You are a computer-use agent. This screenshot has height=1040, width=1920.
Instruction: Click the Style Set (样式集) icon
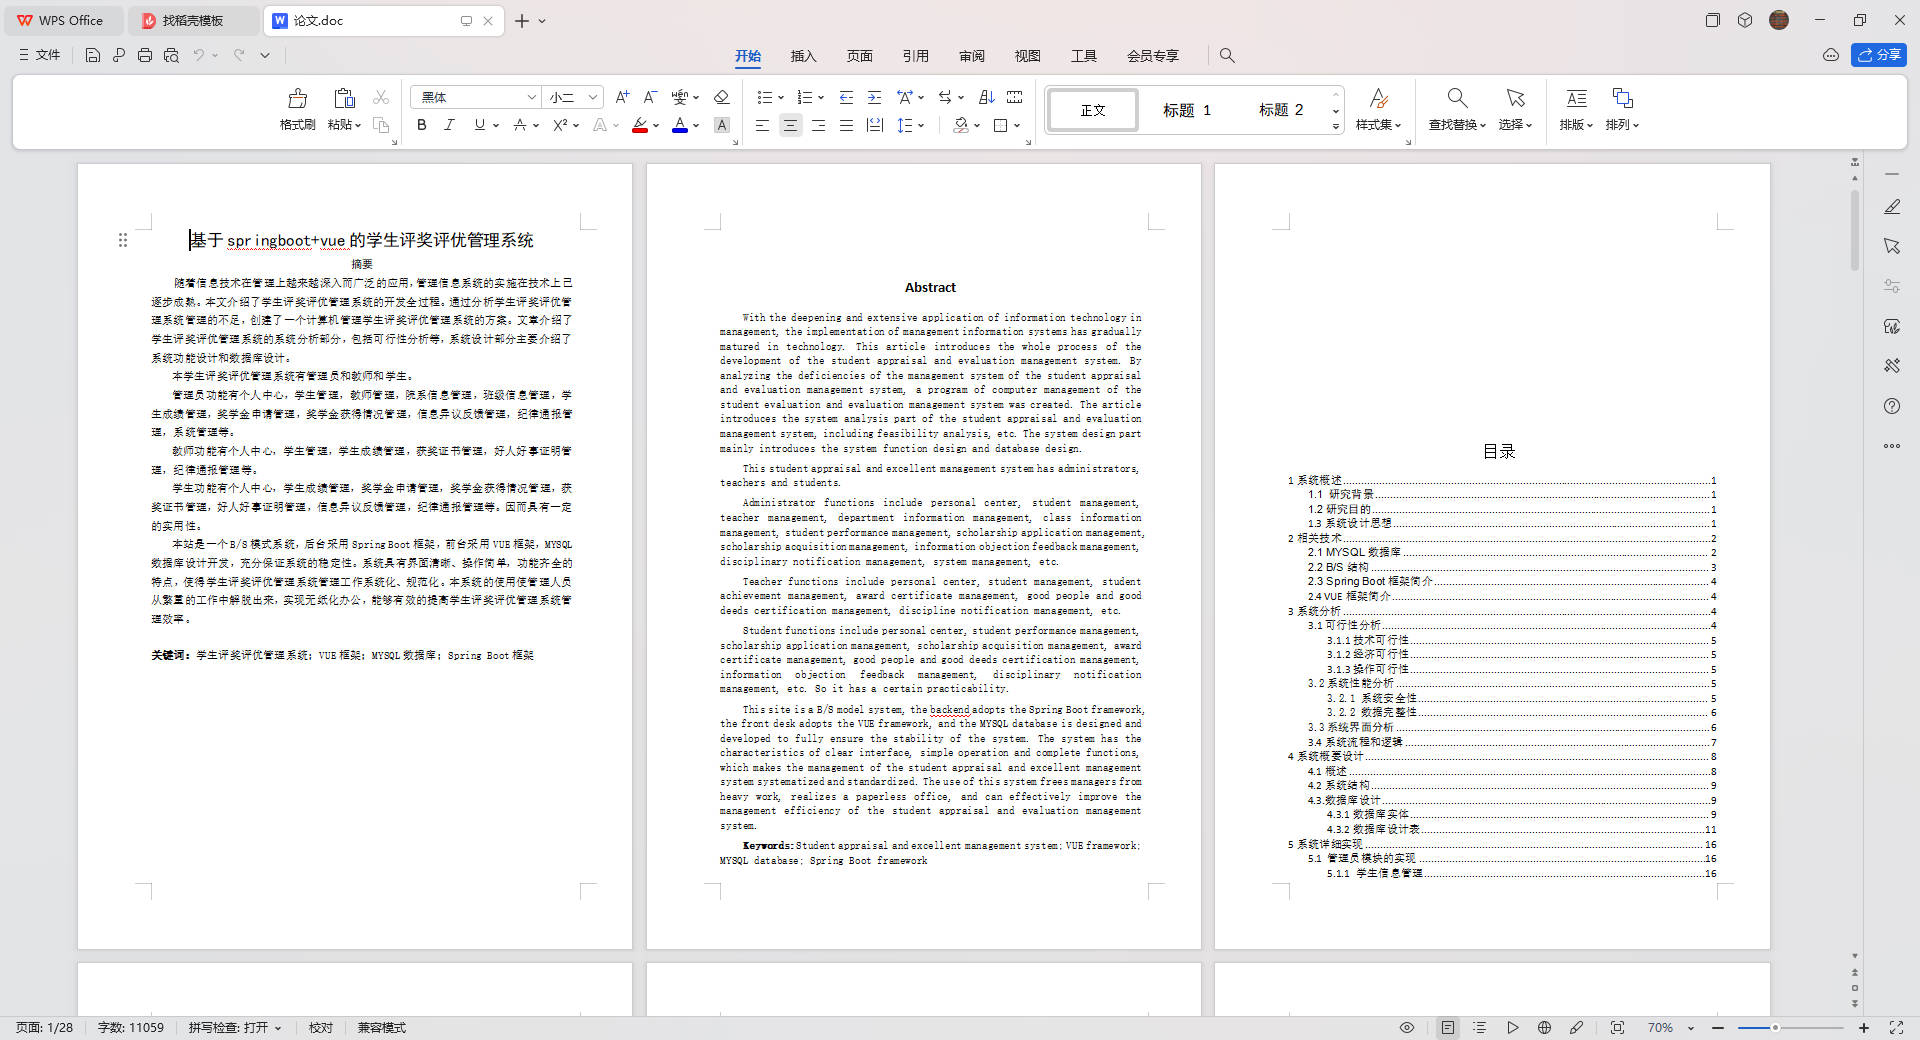[1378, 98]
